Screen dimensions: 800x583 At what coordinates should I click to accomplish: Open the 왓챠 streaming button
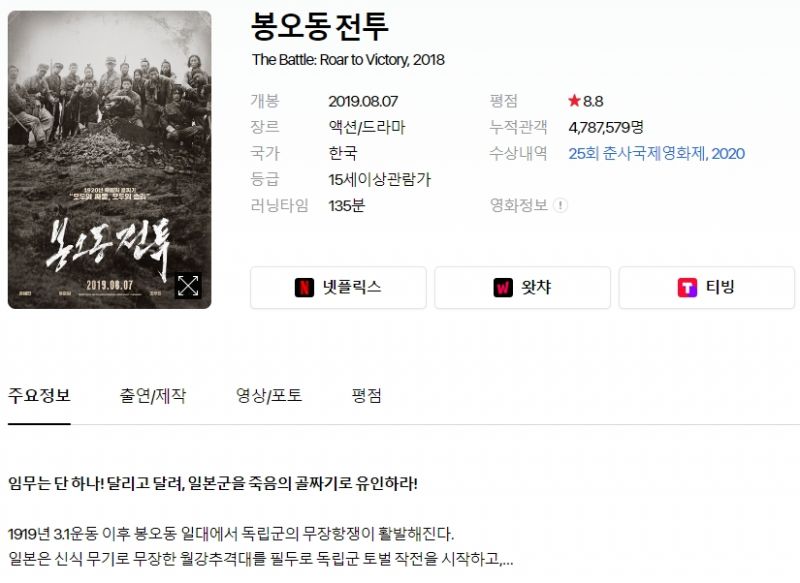pyautogui.click(x=522, y=288)
